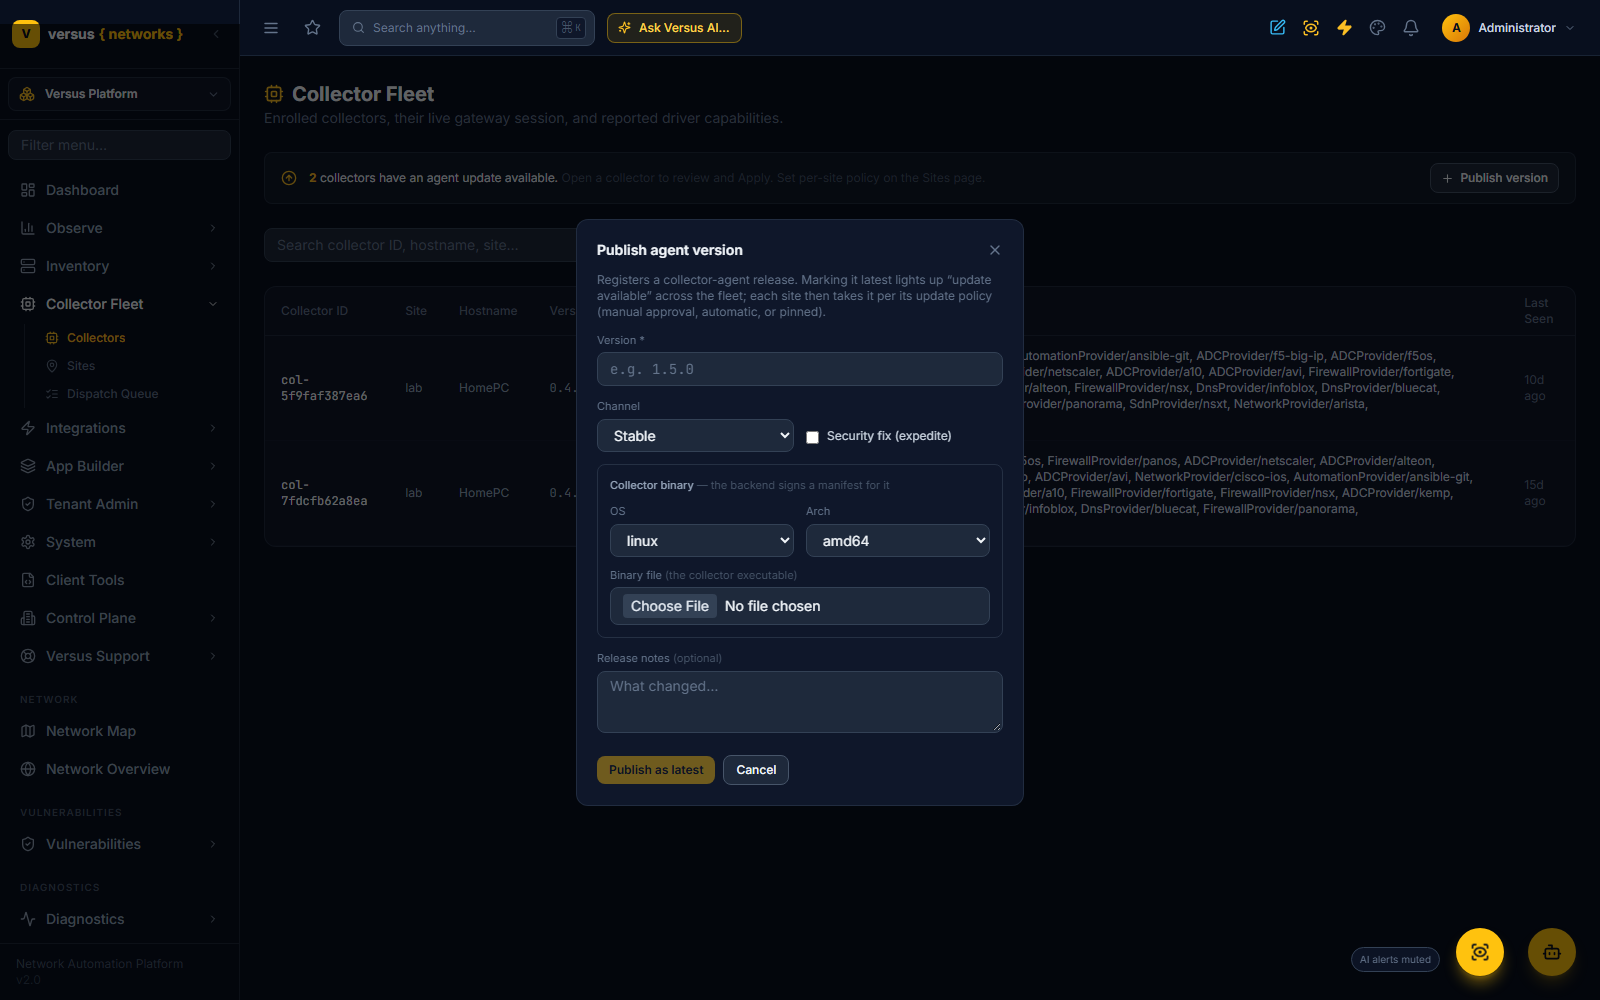
Task: Open the OS linux dropdown
Action: click(702, 541)
